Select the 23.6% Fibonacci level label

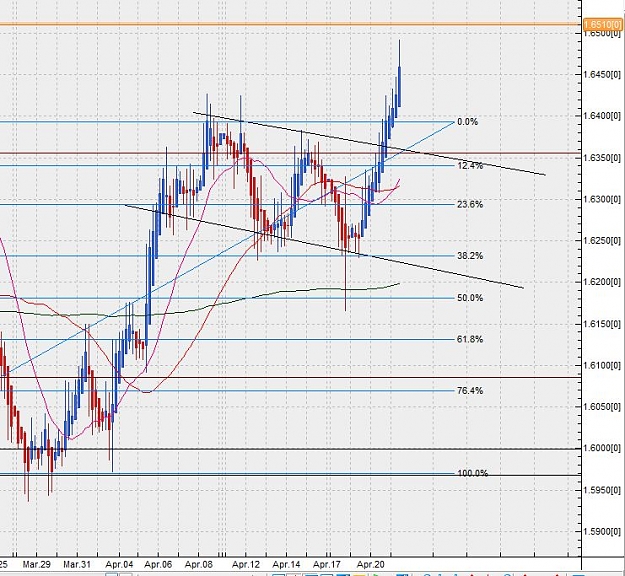pos(470,204)
